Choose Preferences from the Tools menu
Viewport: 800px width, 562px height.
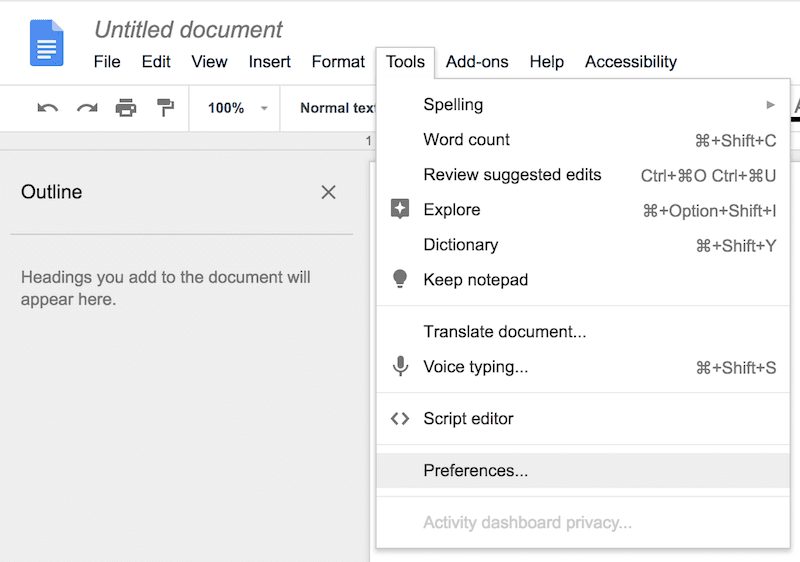pyautogui.click(x=476, y=471)
